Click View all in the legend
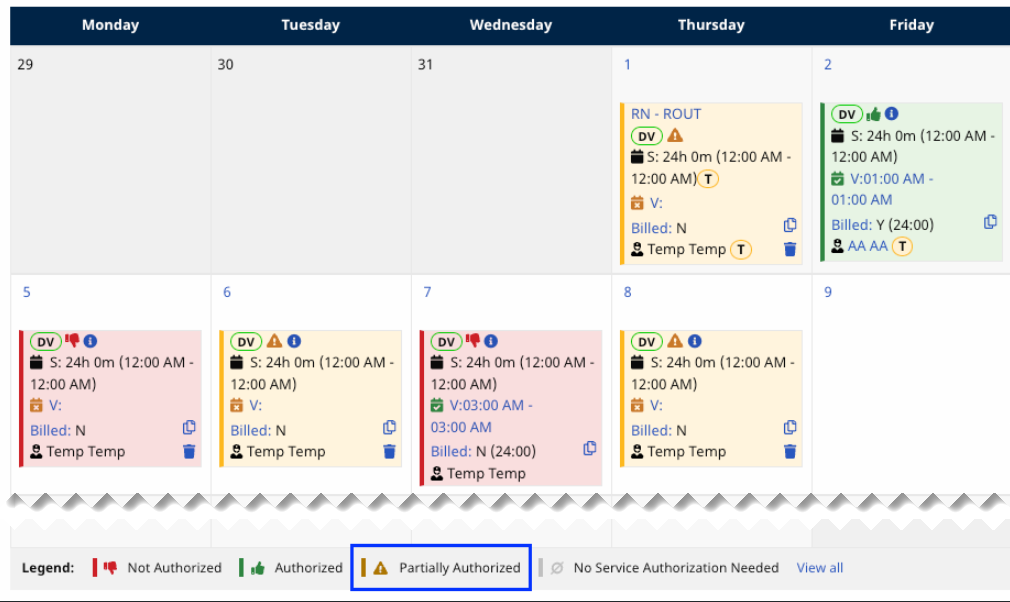Screen dimensions: 1010x602 (820, 568)
